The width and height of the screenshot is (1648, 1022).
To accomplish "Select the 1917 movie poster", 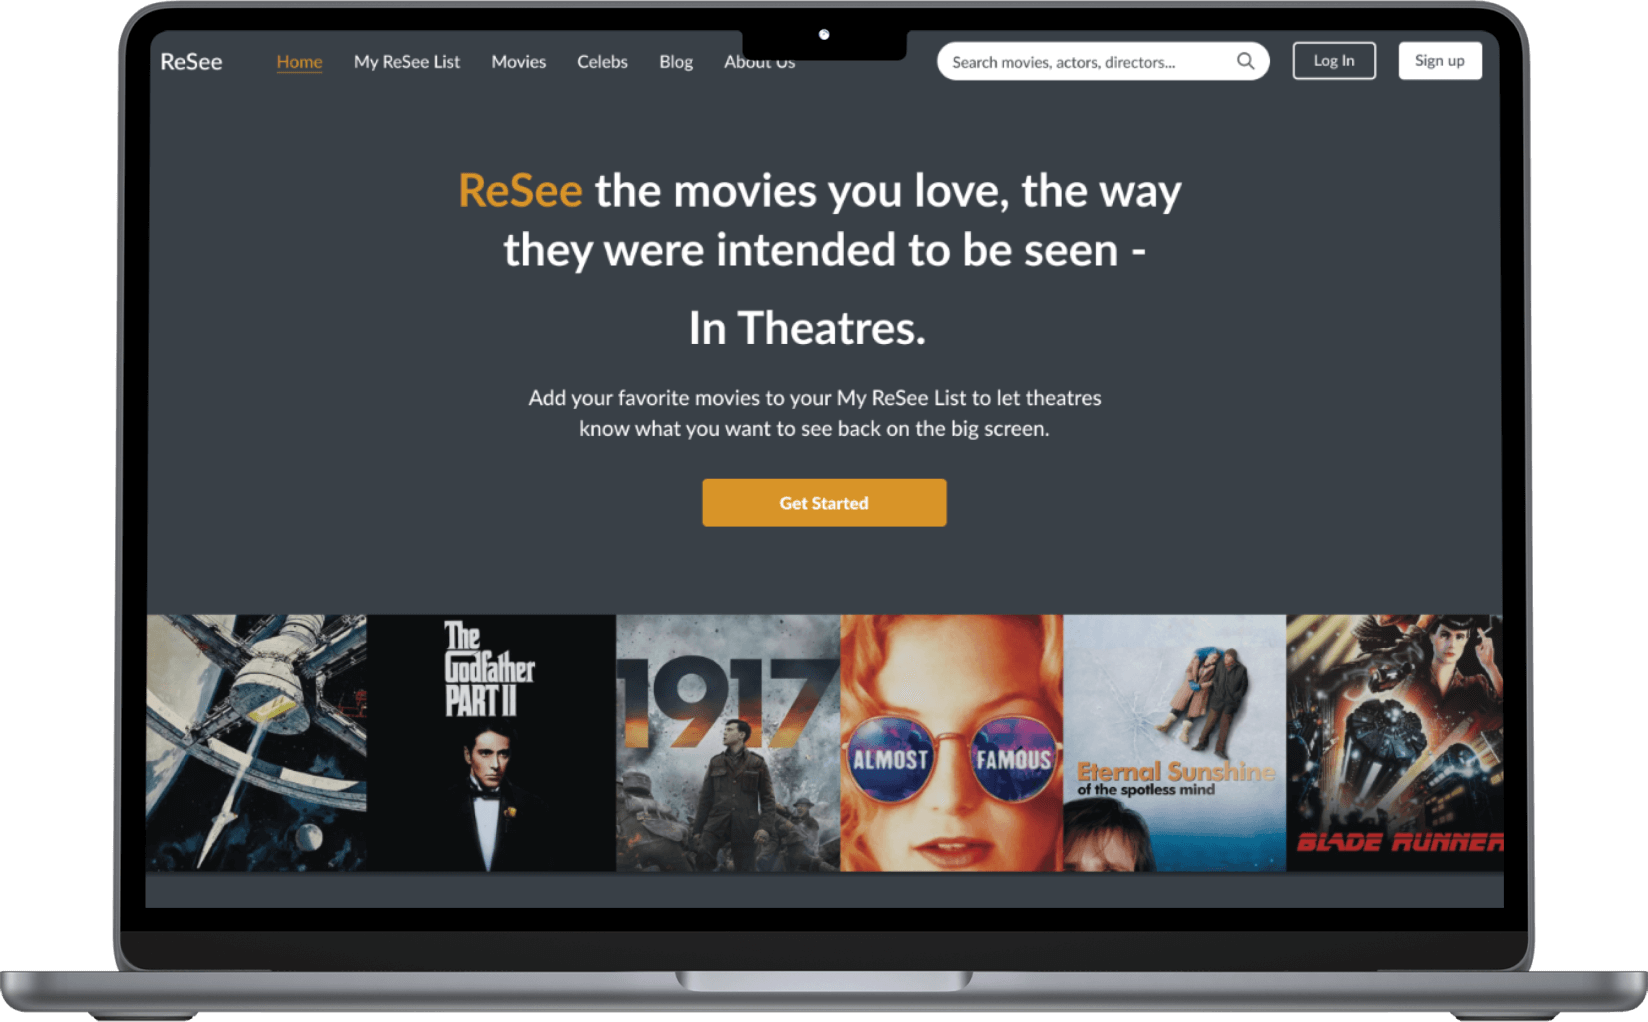I will [x=728, y=743].
